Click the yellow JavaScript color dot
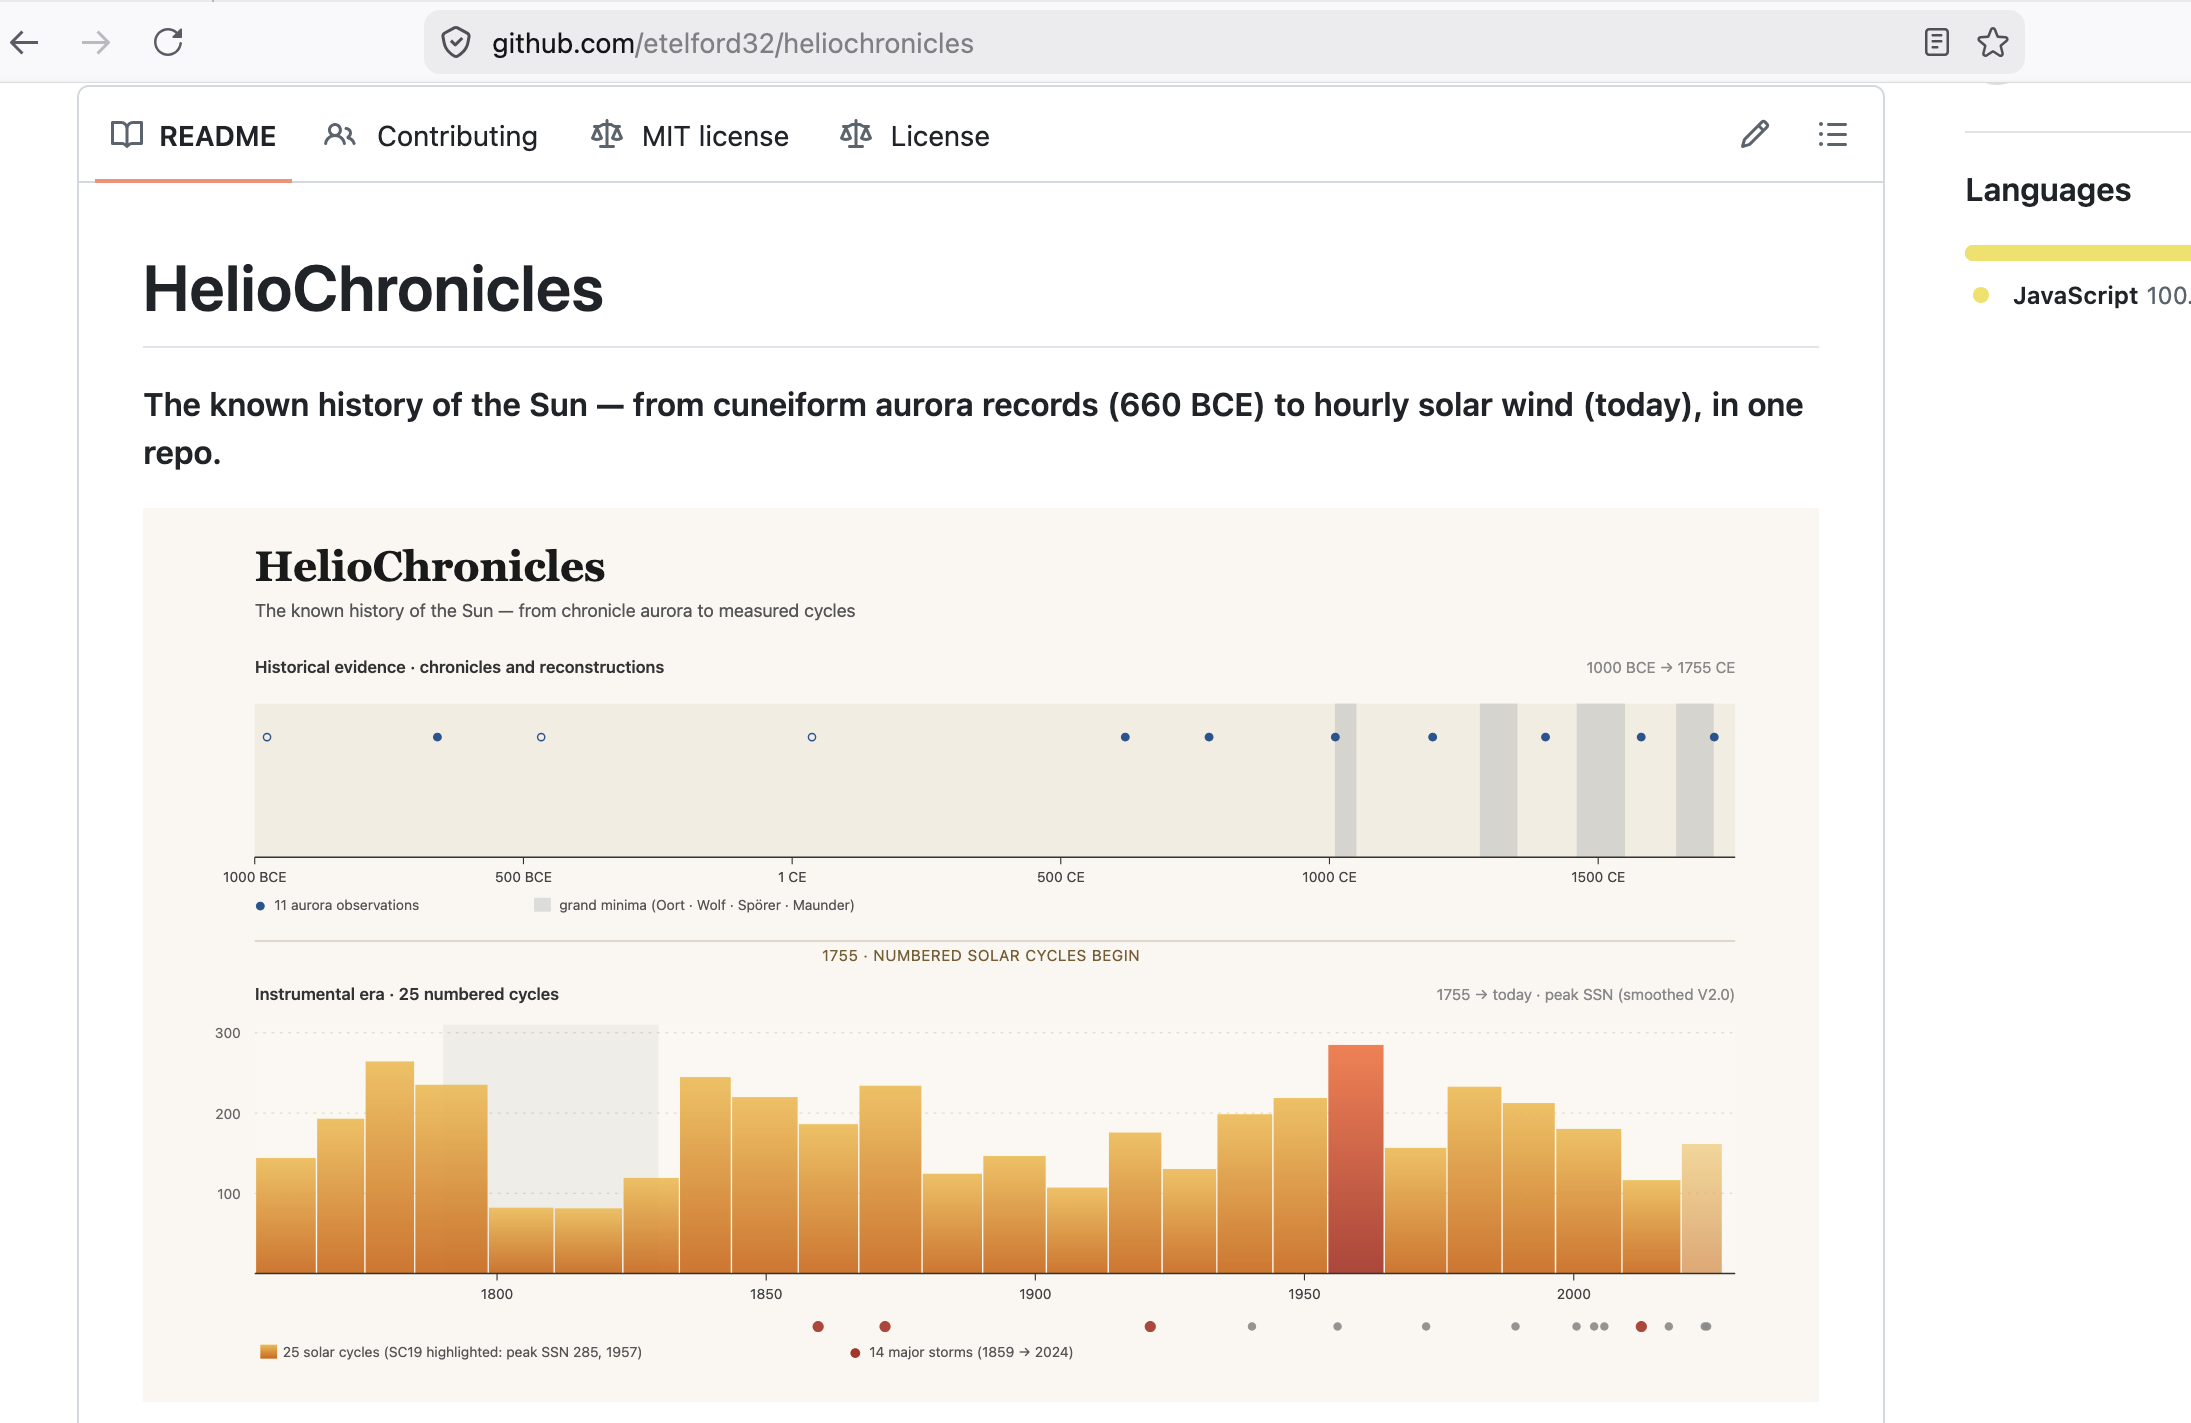The height and width of the screenshot is (1423, 2191). click(1981, 295)
